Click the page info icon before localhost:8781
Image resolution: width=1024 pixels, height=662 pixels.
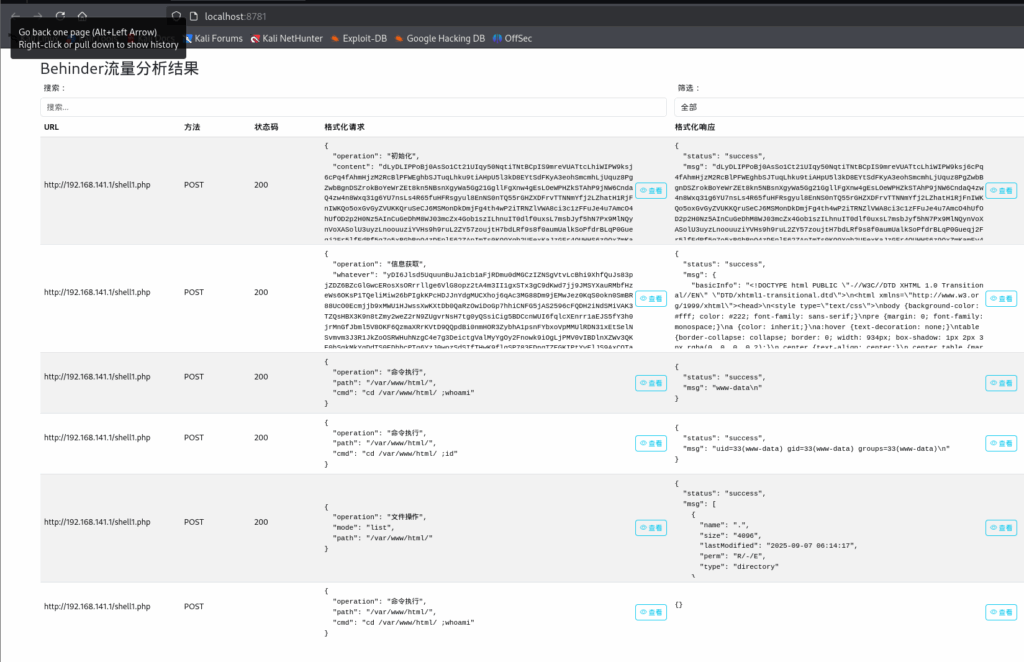tap(193, 16)
